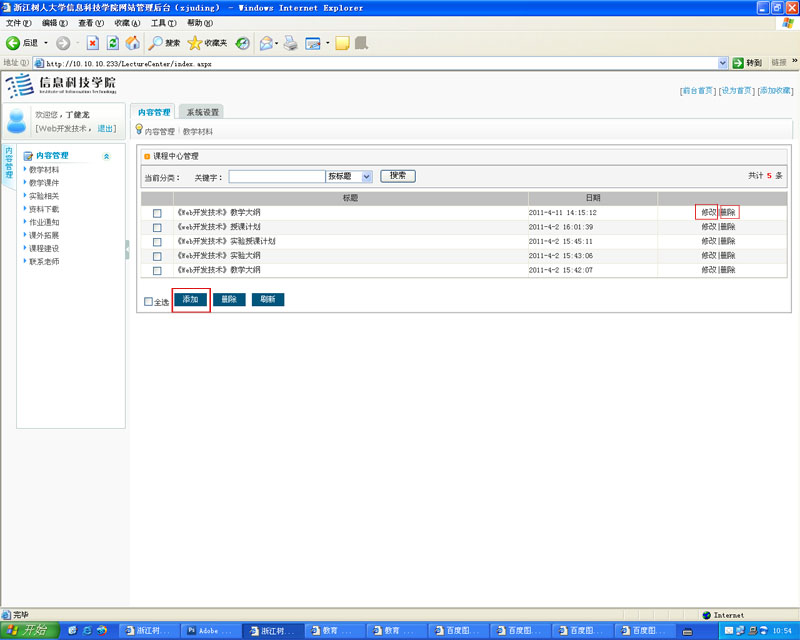The width and height of the screenshot is (800, 640).
Task: Collapse the sidebar using splitter handle
Action: click(128, 249)
